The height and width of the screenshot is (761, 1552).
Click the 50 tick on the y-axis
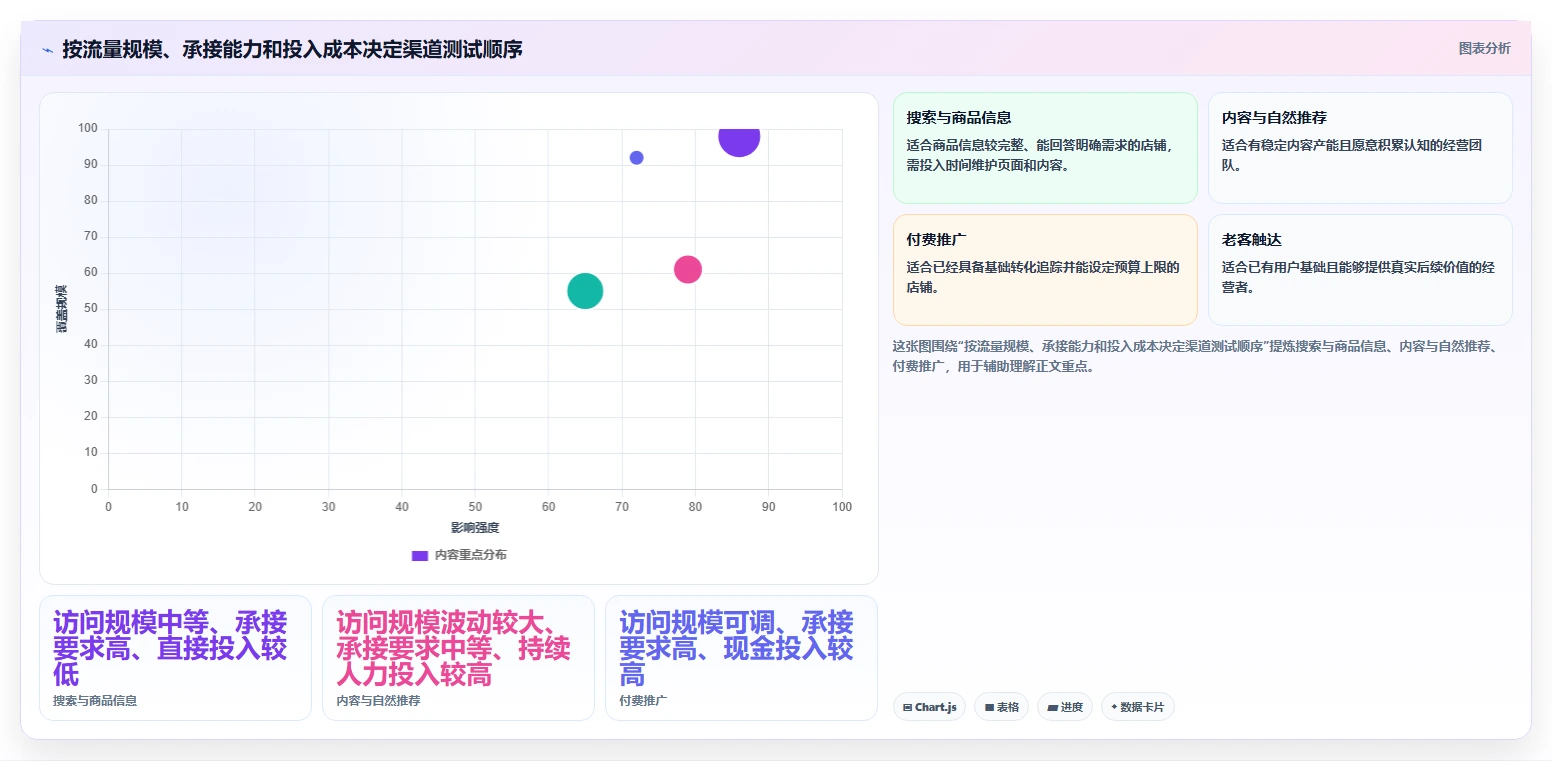pyautogui.click(x=91, y=309)
